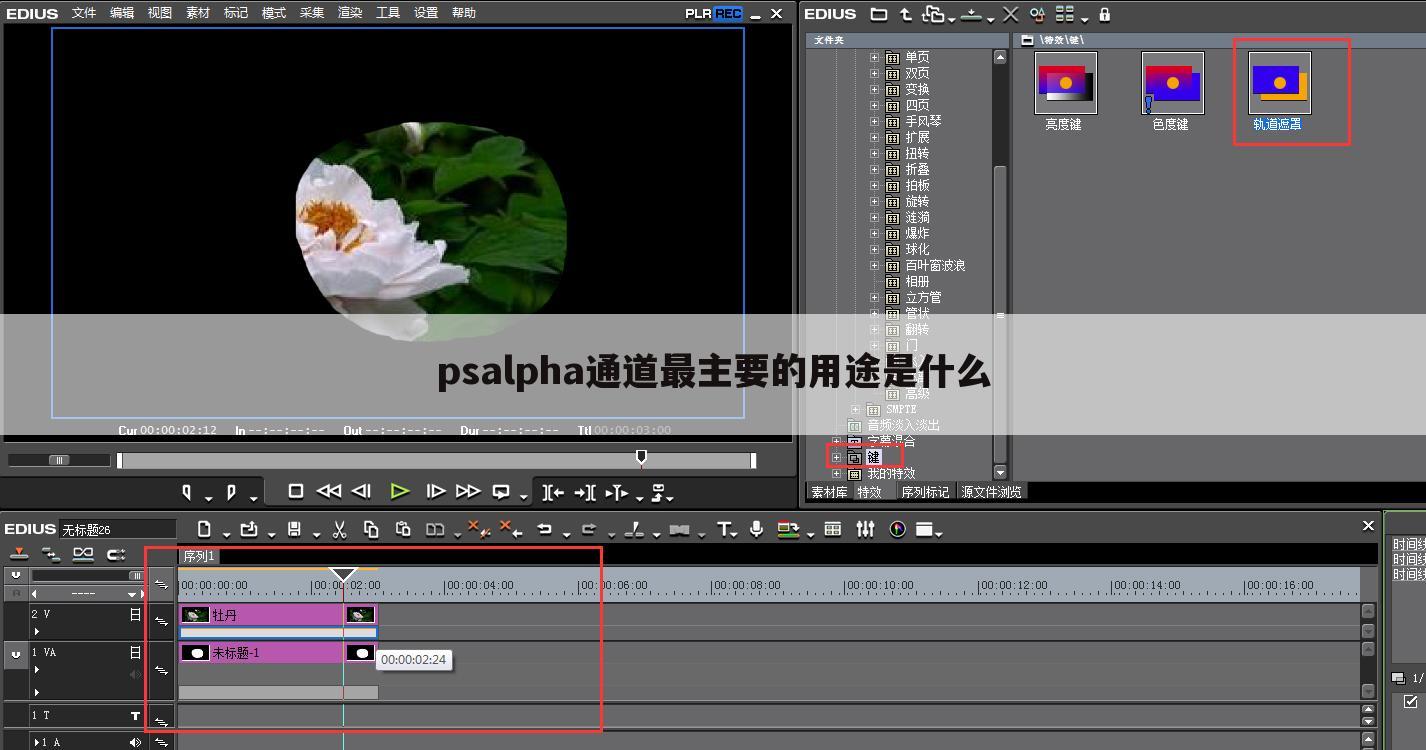
Task: Toggle video mute on track 2 V
Action: pos(135,615)
